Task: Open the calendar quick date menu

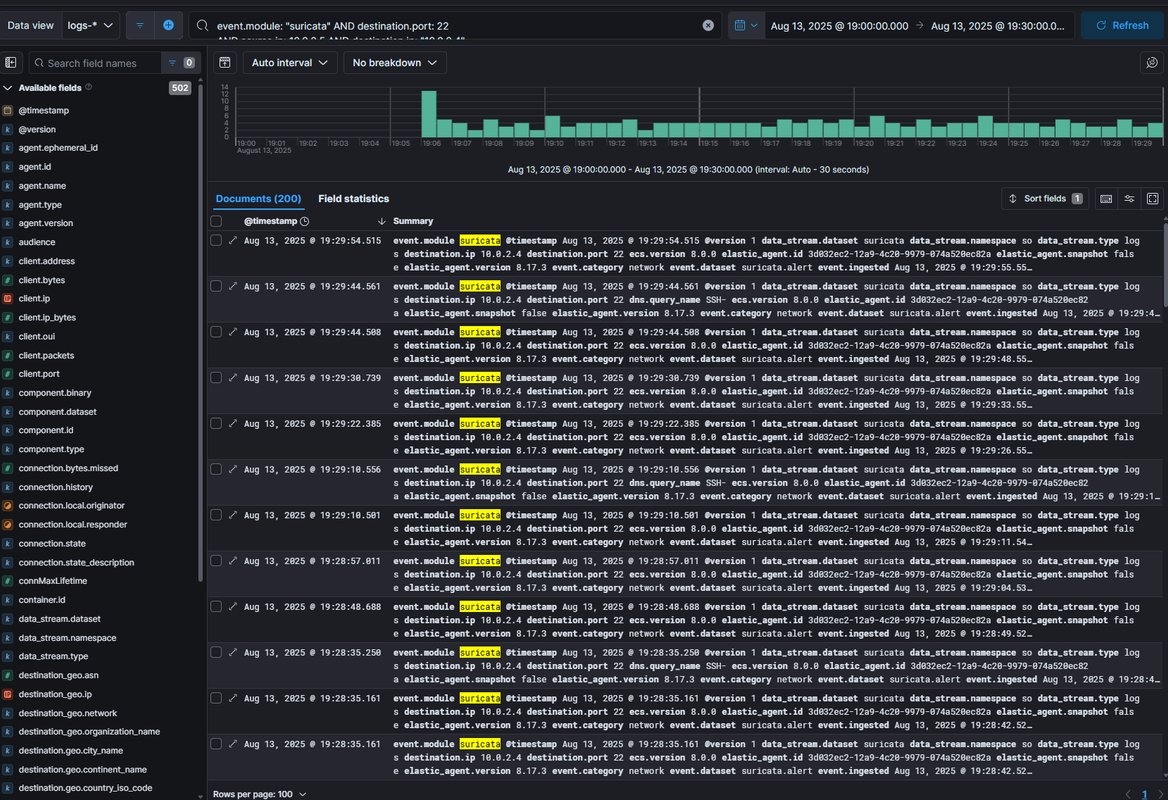Action: (x=746, y=25)
